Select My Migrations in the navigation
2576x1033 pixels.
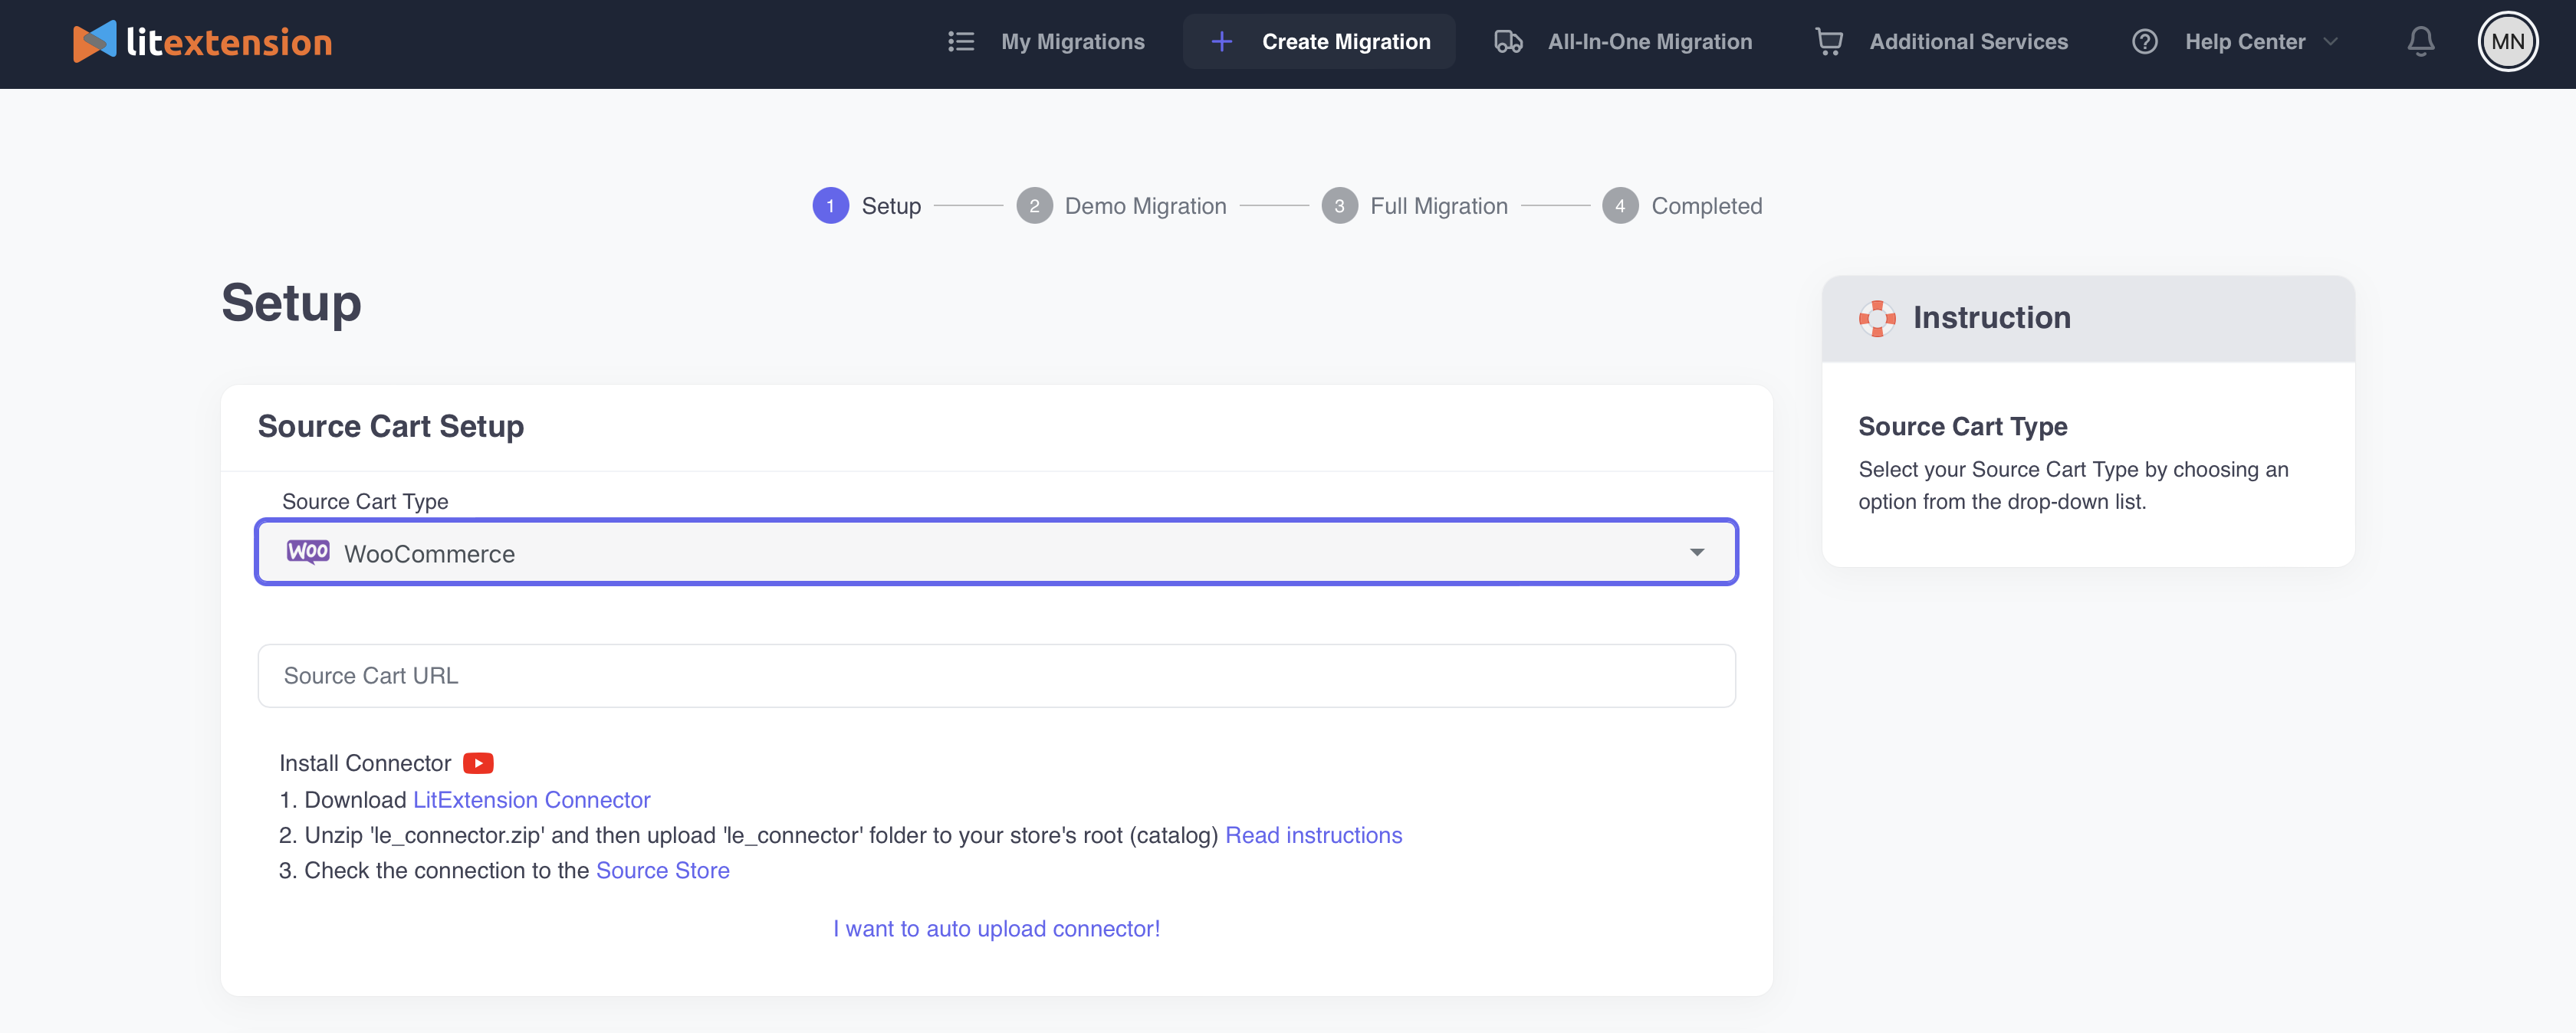[1073, 41]
